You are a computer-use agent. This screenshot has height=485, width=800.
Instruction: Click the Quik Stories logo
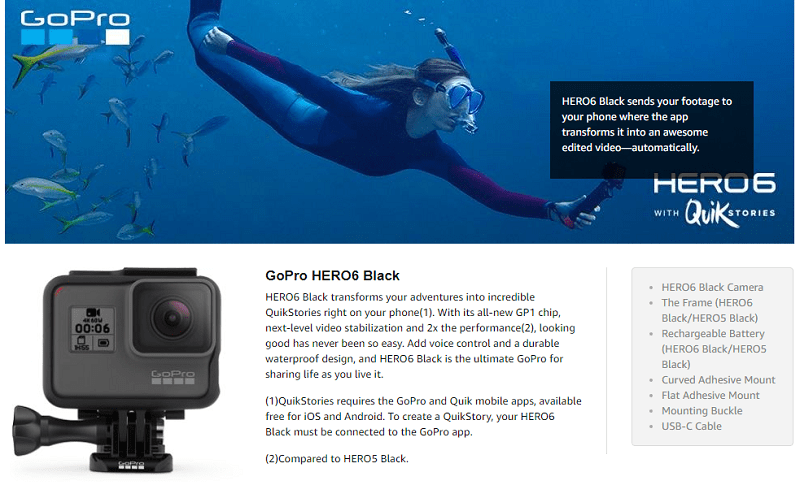point(715,213)
